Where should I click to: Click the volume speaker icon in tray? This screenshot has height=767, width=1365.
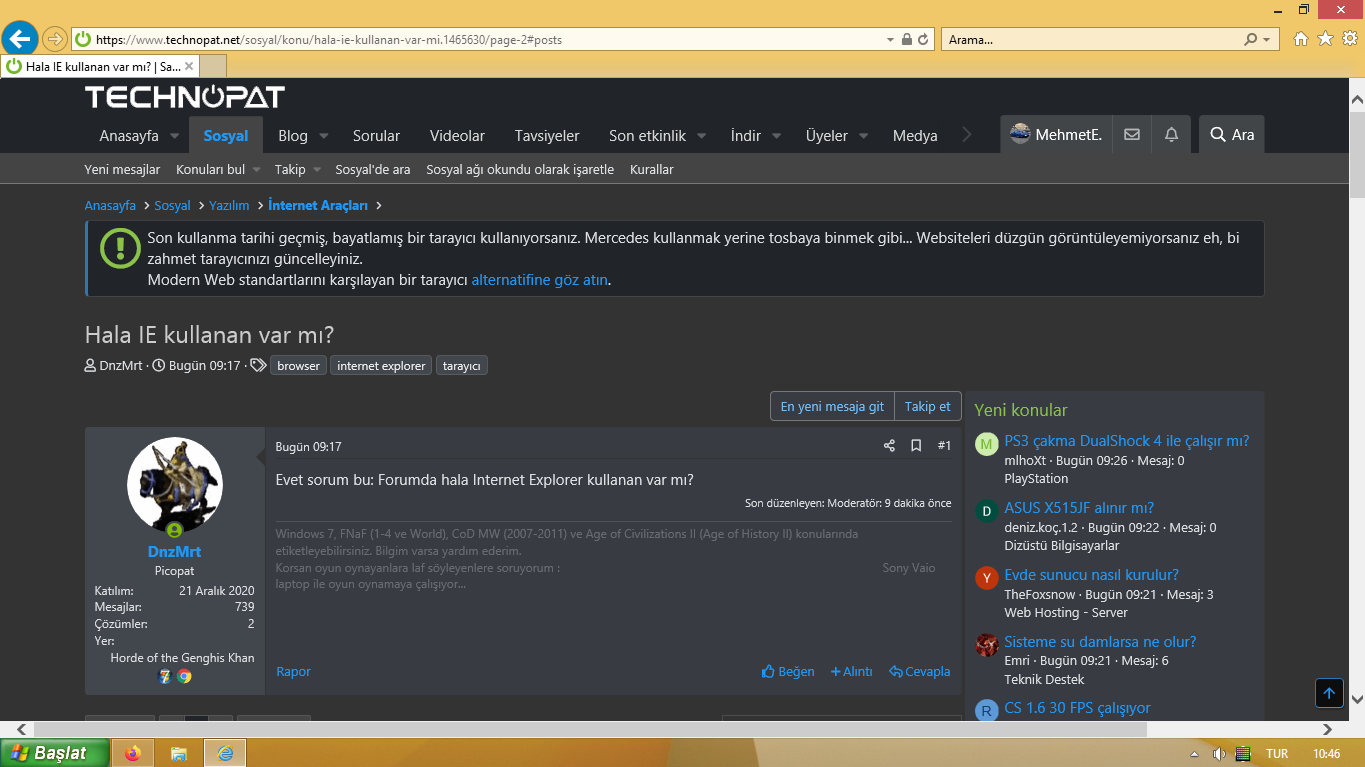[x=1219, y=753]
